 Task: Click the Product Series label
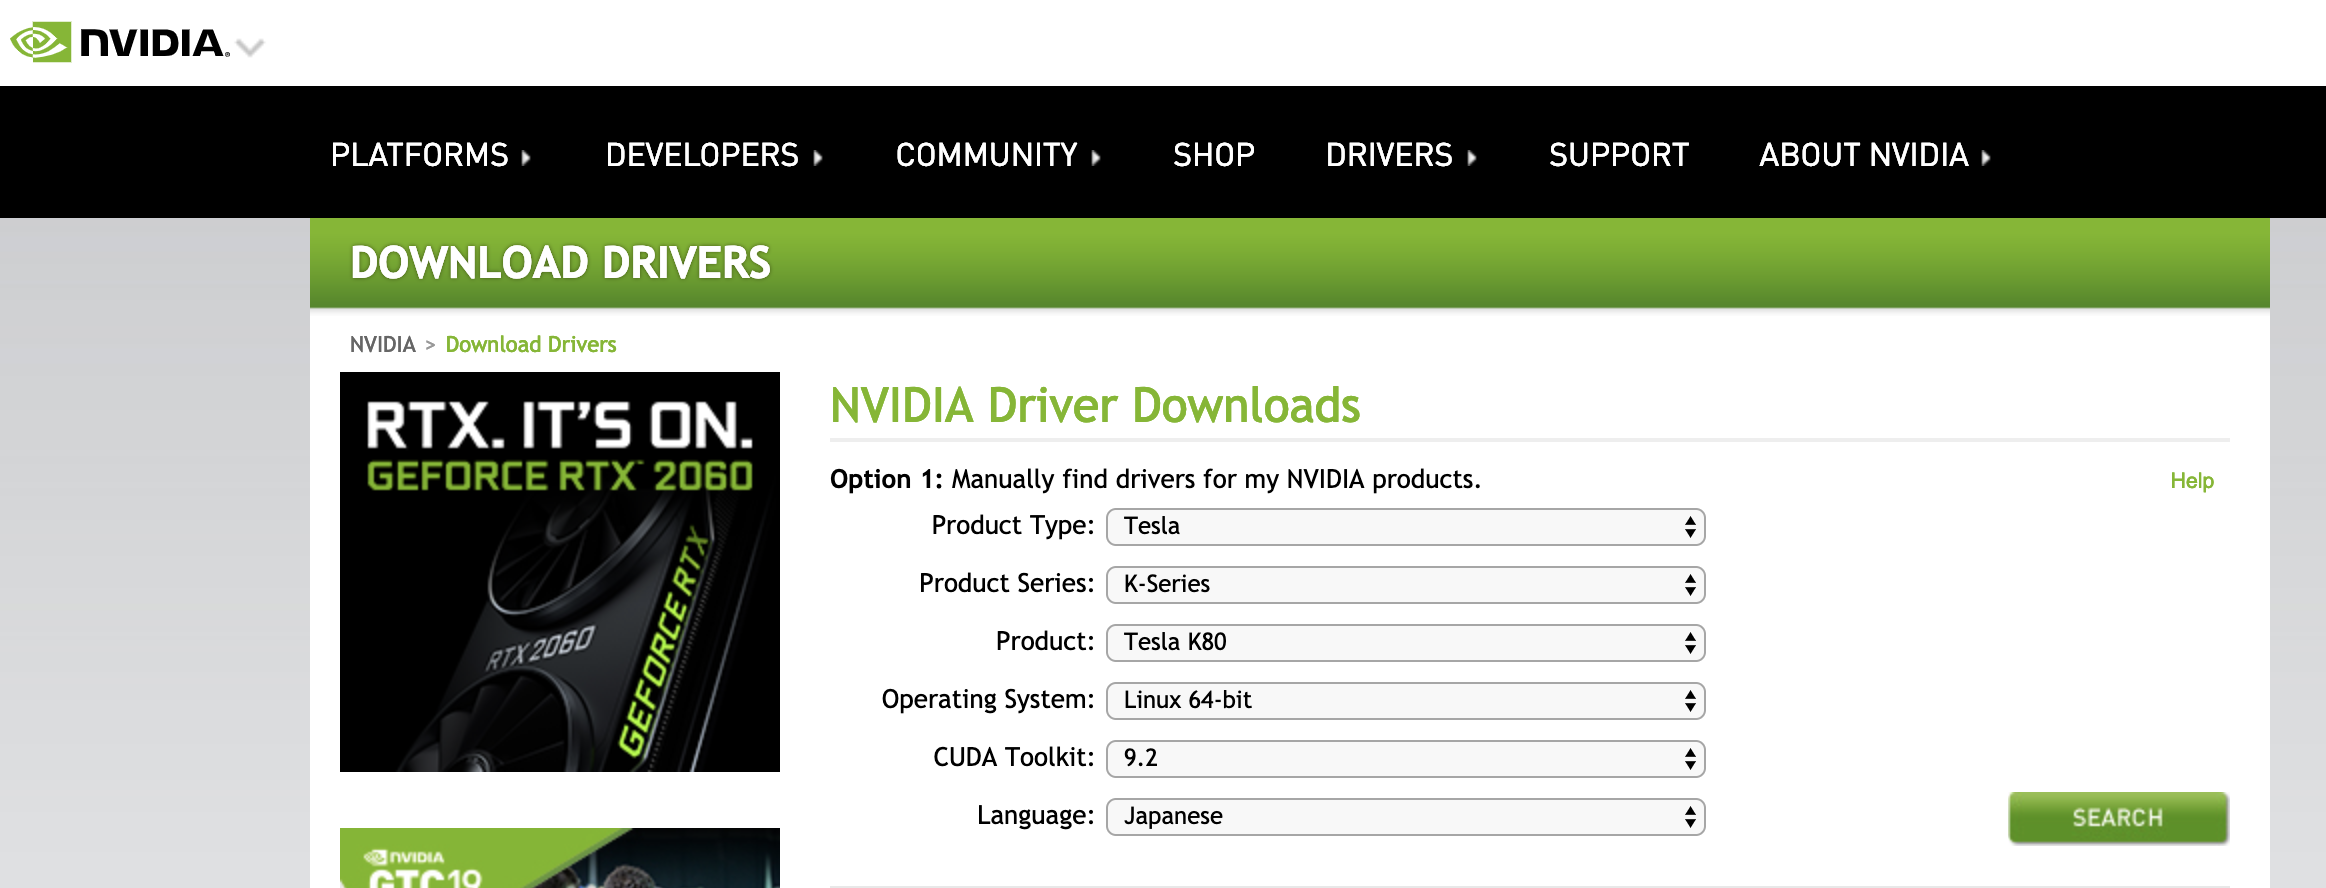1007,584
